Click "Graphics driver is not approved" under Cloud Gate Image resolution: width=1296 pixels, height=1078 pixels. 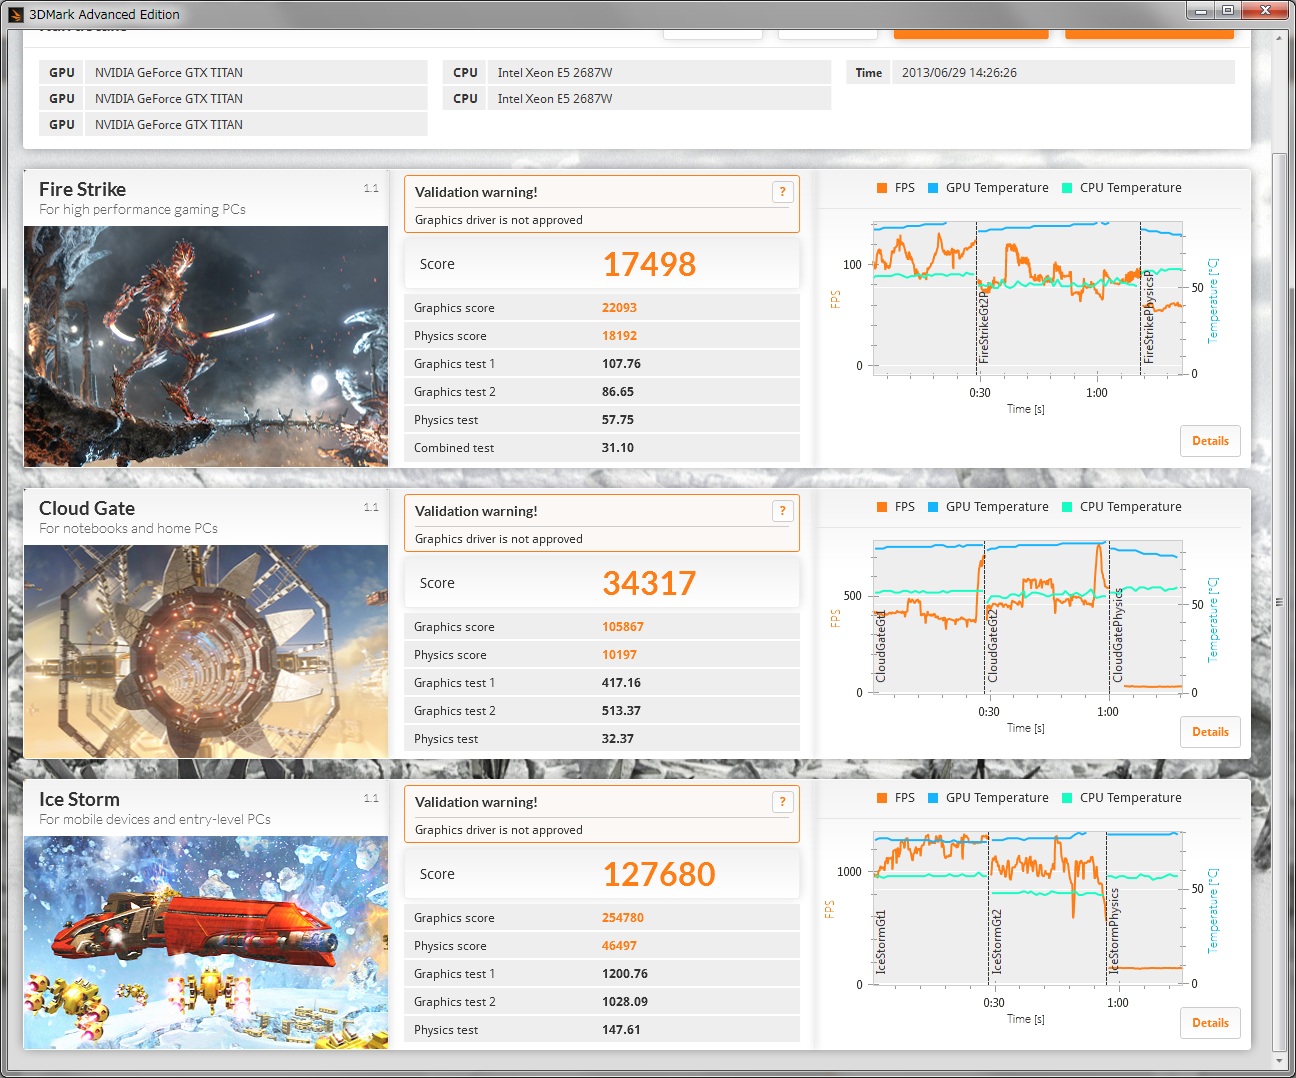point(498,539)
